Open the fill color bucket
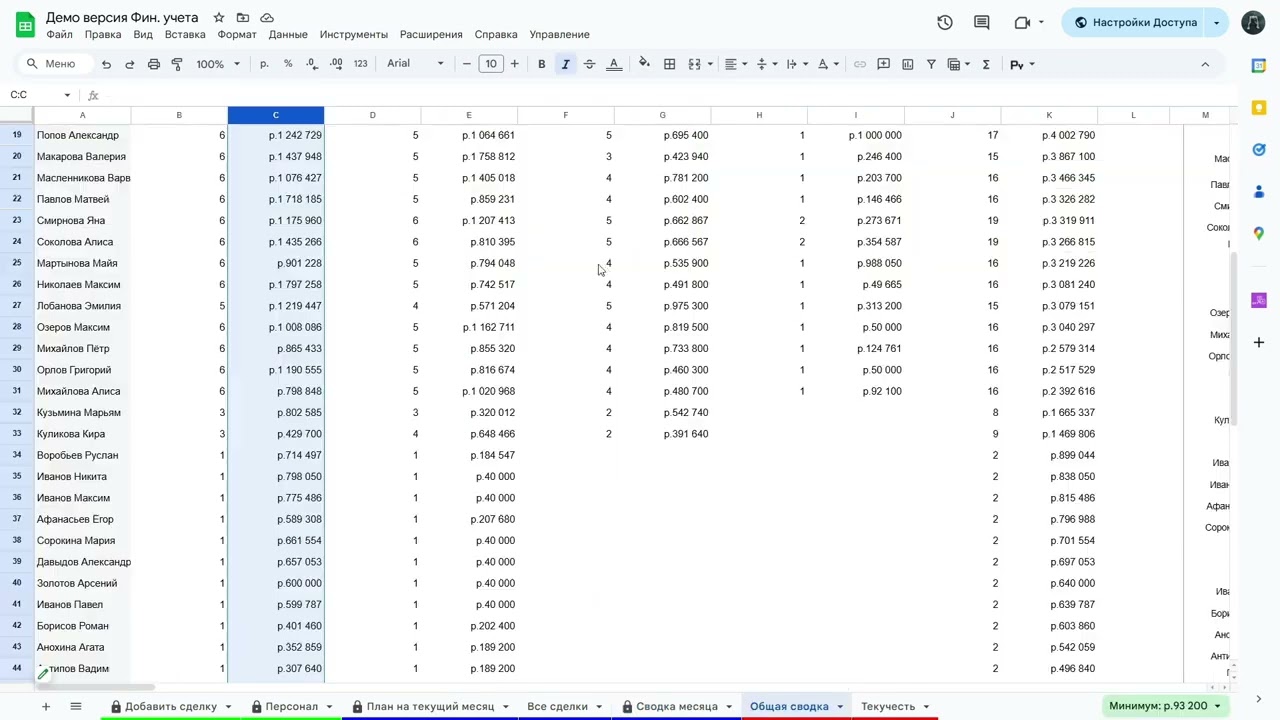 pos(644,64)
